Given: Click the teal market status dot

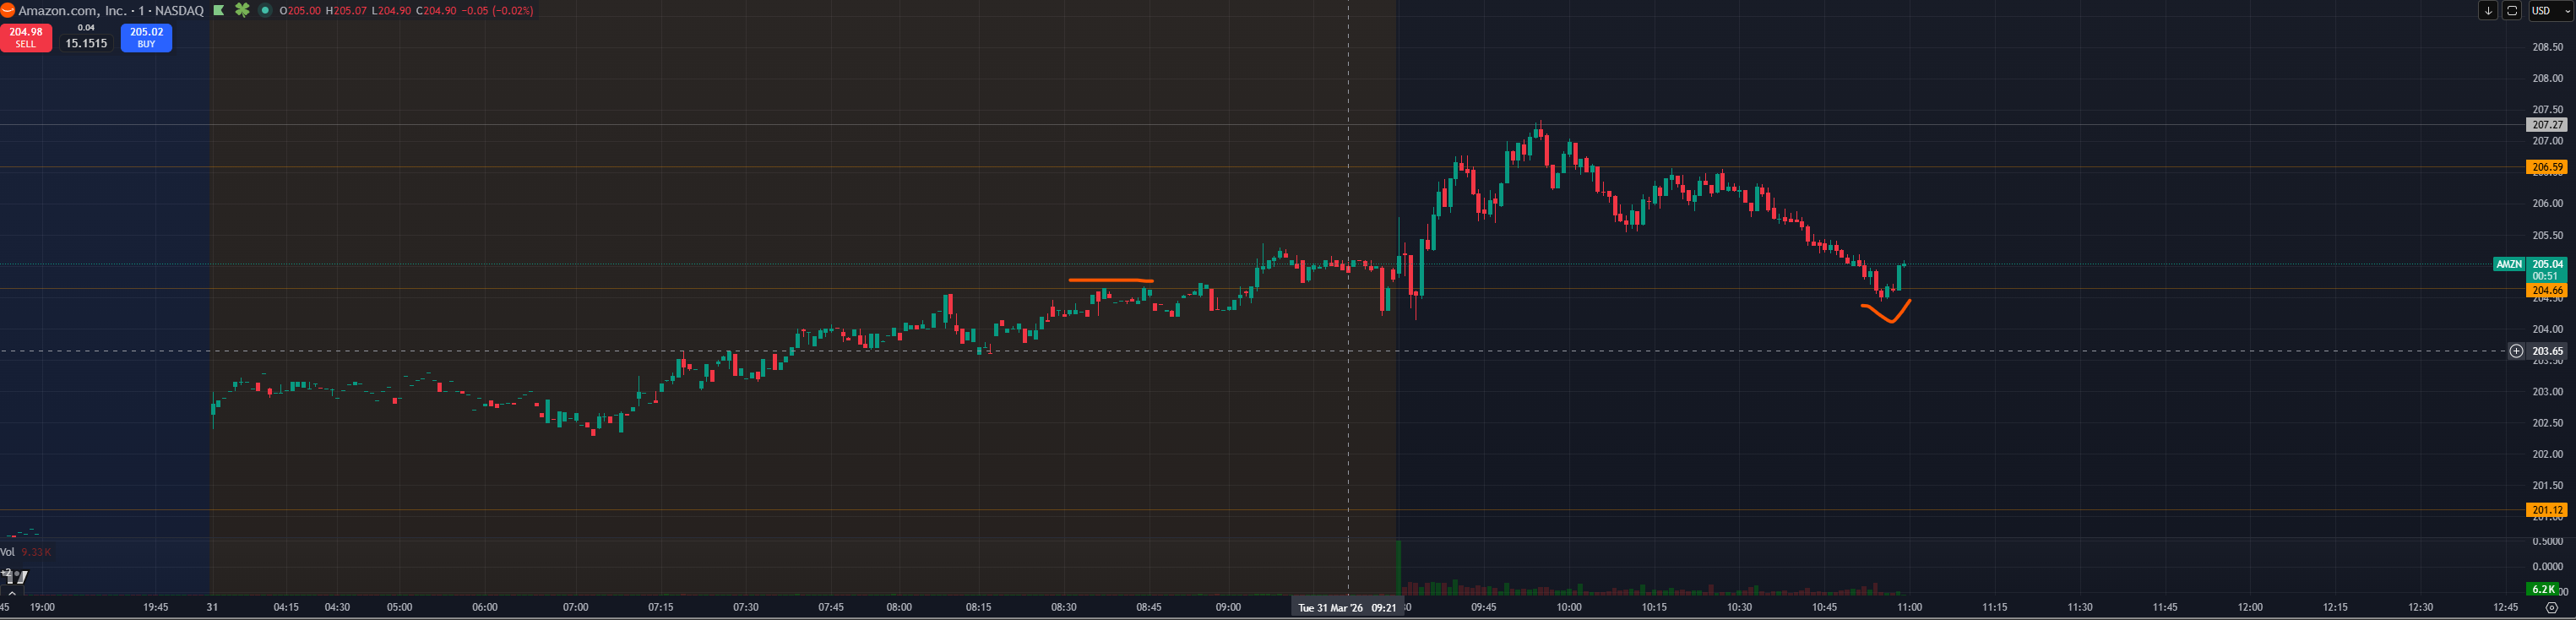Looking at the screenshot, I should [x=265, y=10].
